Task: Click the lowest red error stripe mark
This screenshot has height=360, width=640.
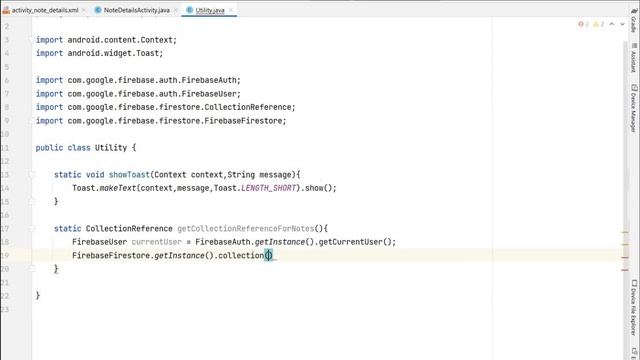Action: 625,270
